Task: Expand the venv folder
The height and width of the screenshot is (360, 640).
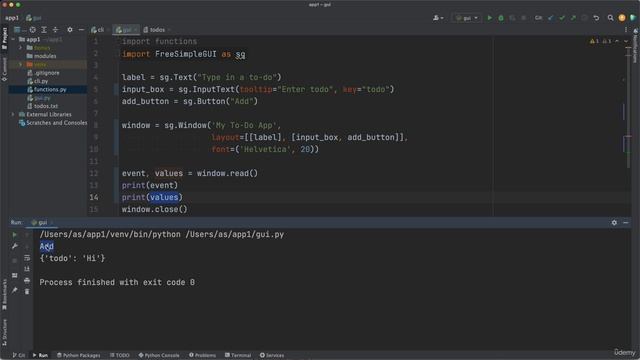Action: point(20,64)
